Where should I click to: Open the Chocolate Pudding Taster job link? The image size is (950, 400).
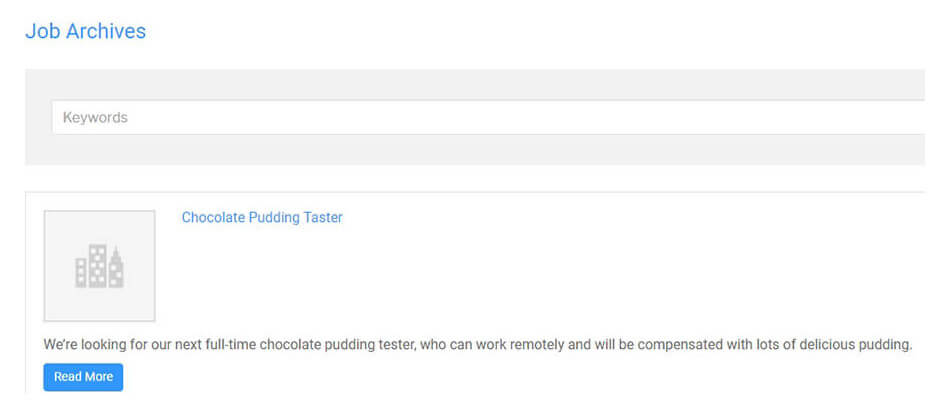coord(262,217)
